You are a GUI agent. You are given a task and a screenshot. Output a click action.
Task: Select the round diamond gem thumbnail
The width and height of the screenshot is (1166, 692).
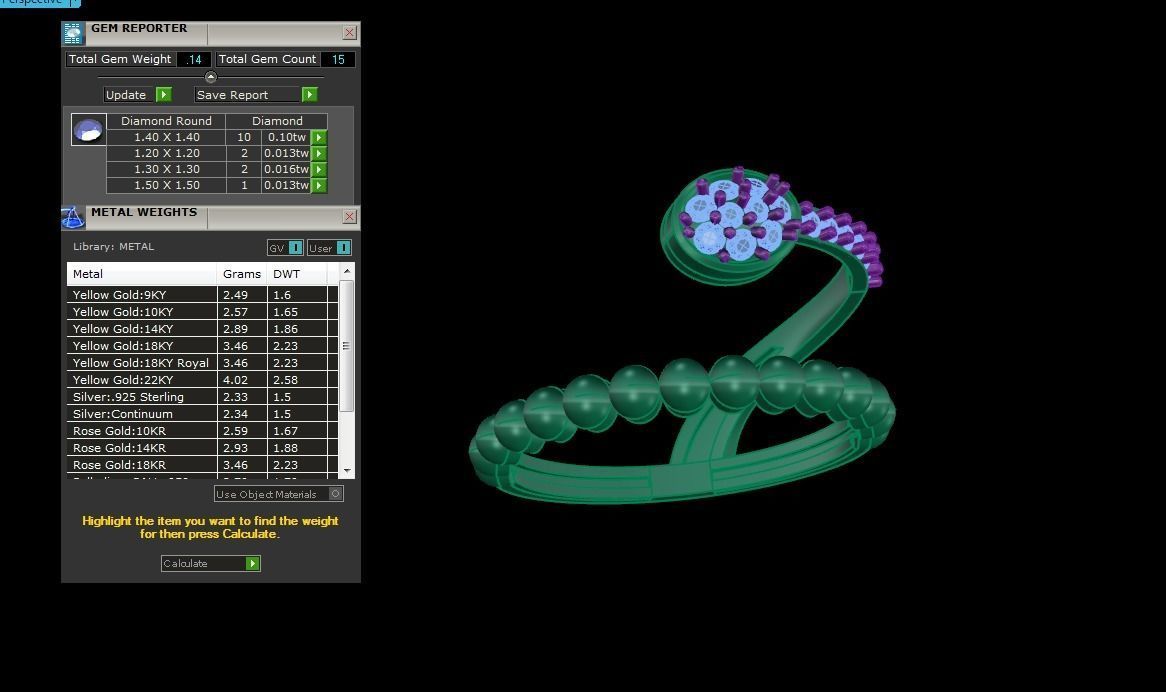(x=88, y=130)
